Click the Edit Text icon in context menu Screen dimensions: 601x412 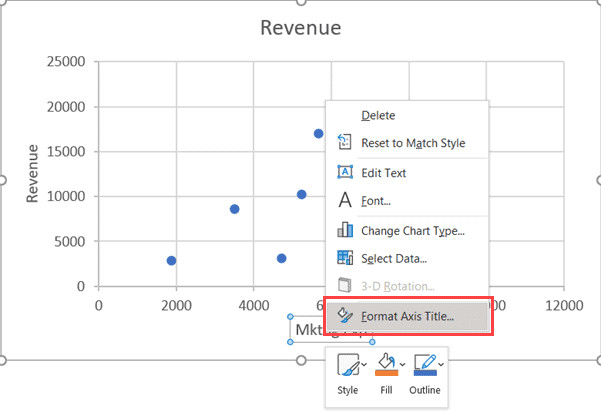345,172
